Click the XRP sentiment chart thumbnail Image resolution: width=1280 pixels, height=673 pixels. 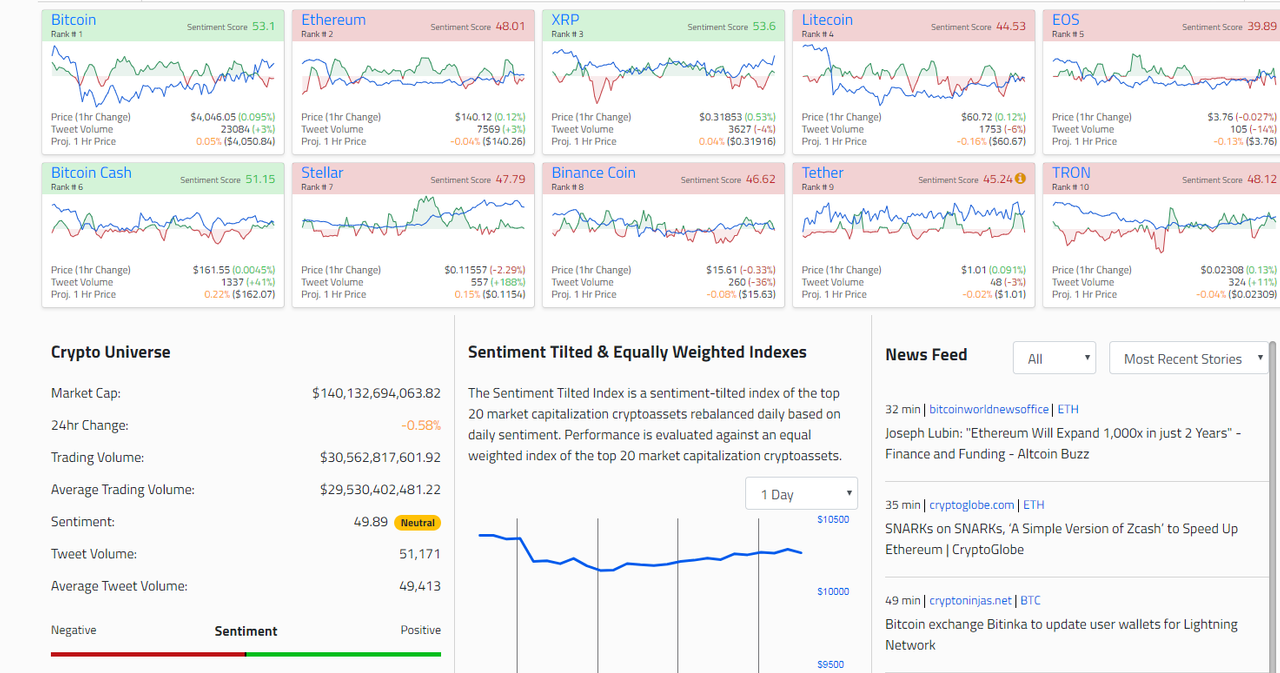click(663, 74)
